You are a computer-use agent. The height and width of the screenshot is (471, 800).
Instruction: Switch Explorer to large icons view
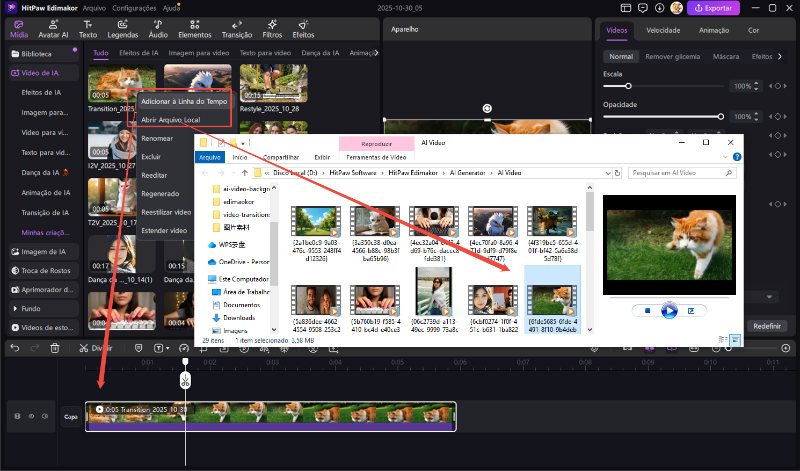point(735,339)
